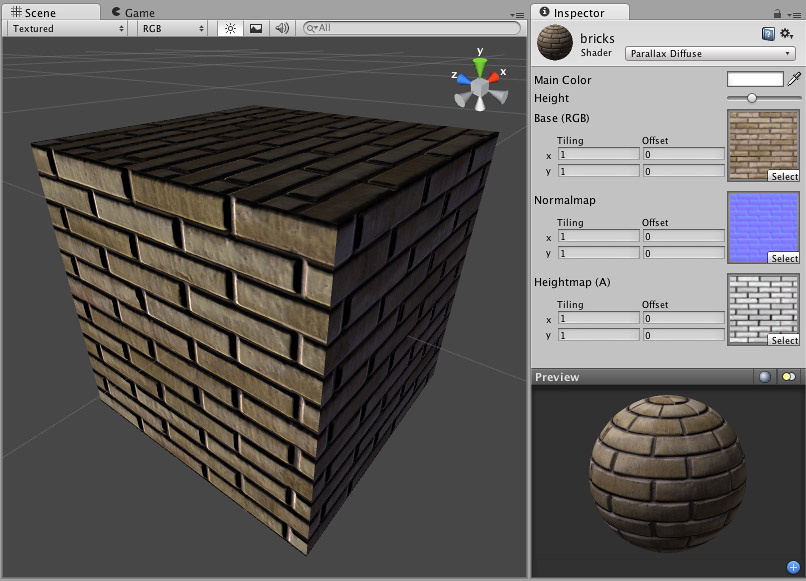The width and height of the screenshot is (806, 581).
Task: Click Select under the Base texture
Action: [784, 176]
